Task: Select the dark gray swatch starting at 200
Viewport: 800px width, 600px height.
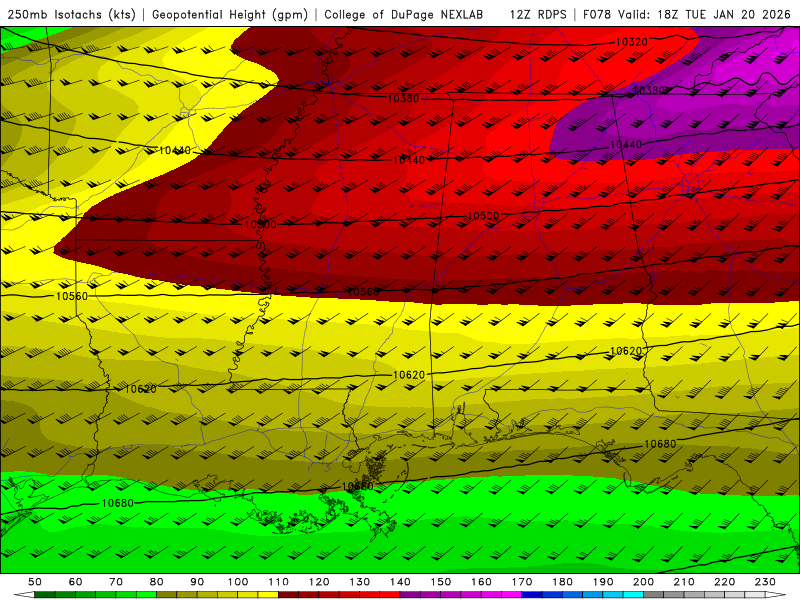Action: pyautogui.click(x=654, y=595)
